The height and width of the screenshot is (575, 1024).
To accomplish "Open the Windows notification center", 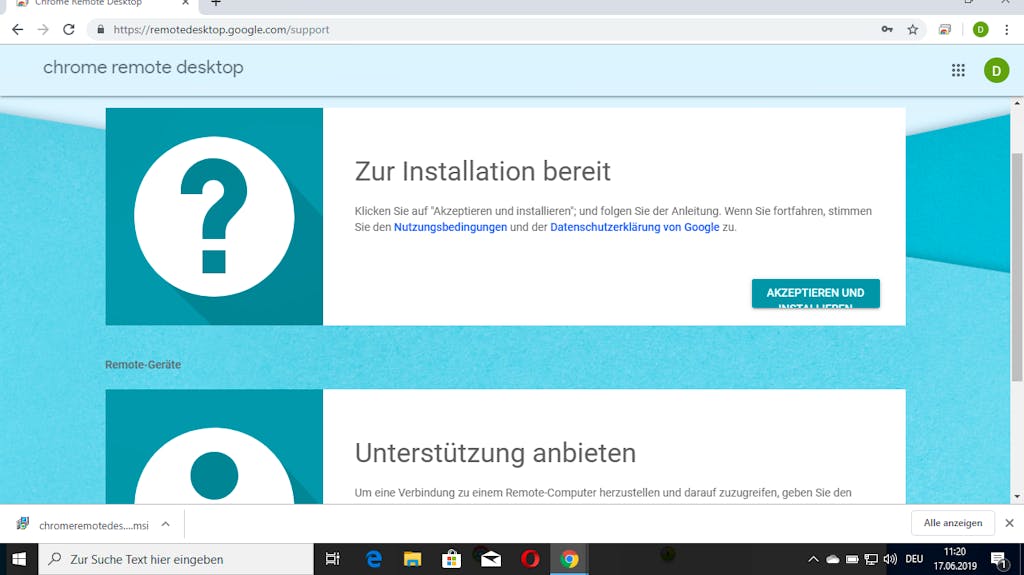I will point(999,559).
